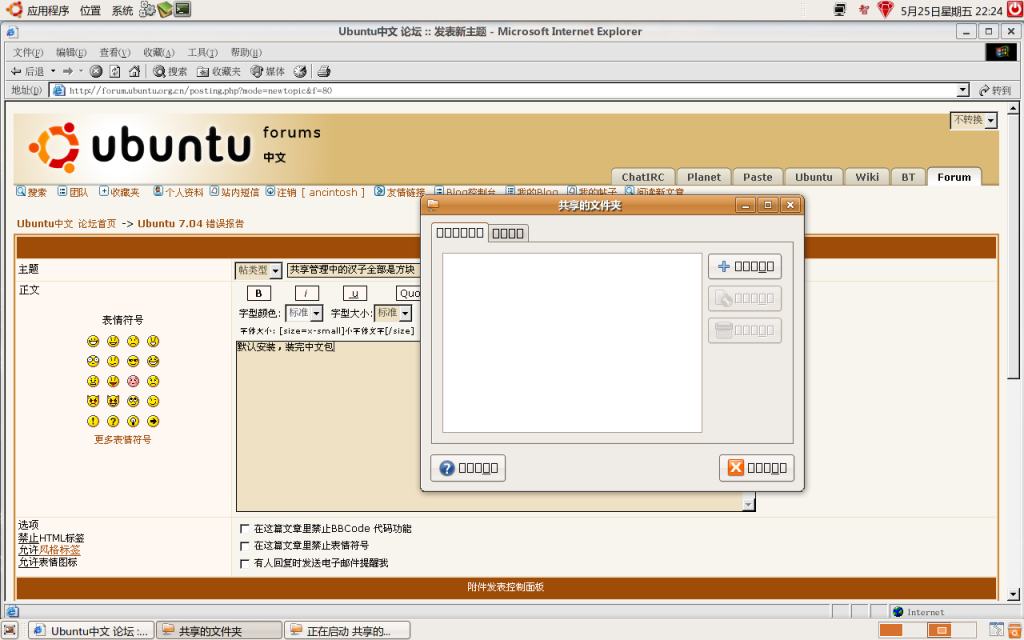Open the book help icon in top panel
Viewport: 1024px width, 640px height.
pos(165,9)
